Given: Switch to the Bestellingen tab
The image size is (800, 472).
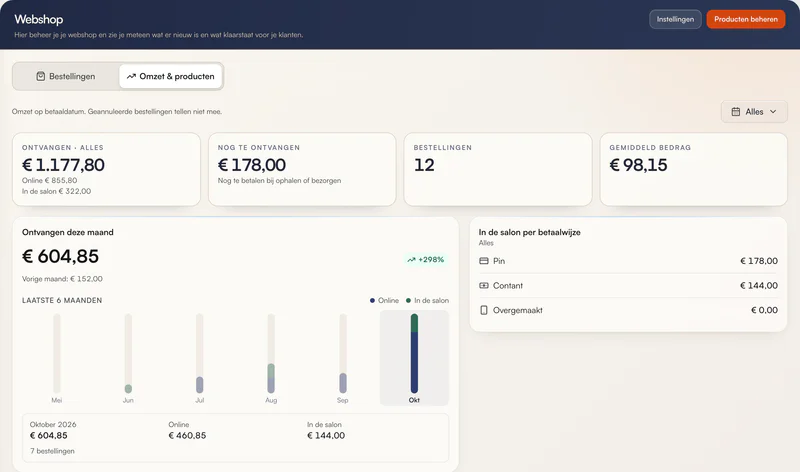Looking at the screenshot, I should (x=66, y=77).
